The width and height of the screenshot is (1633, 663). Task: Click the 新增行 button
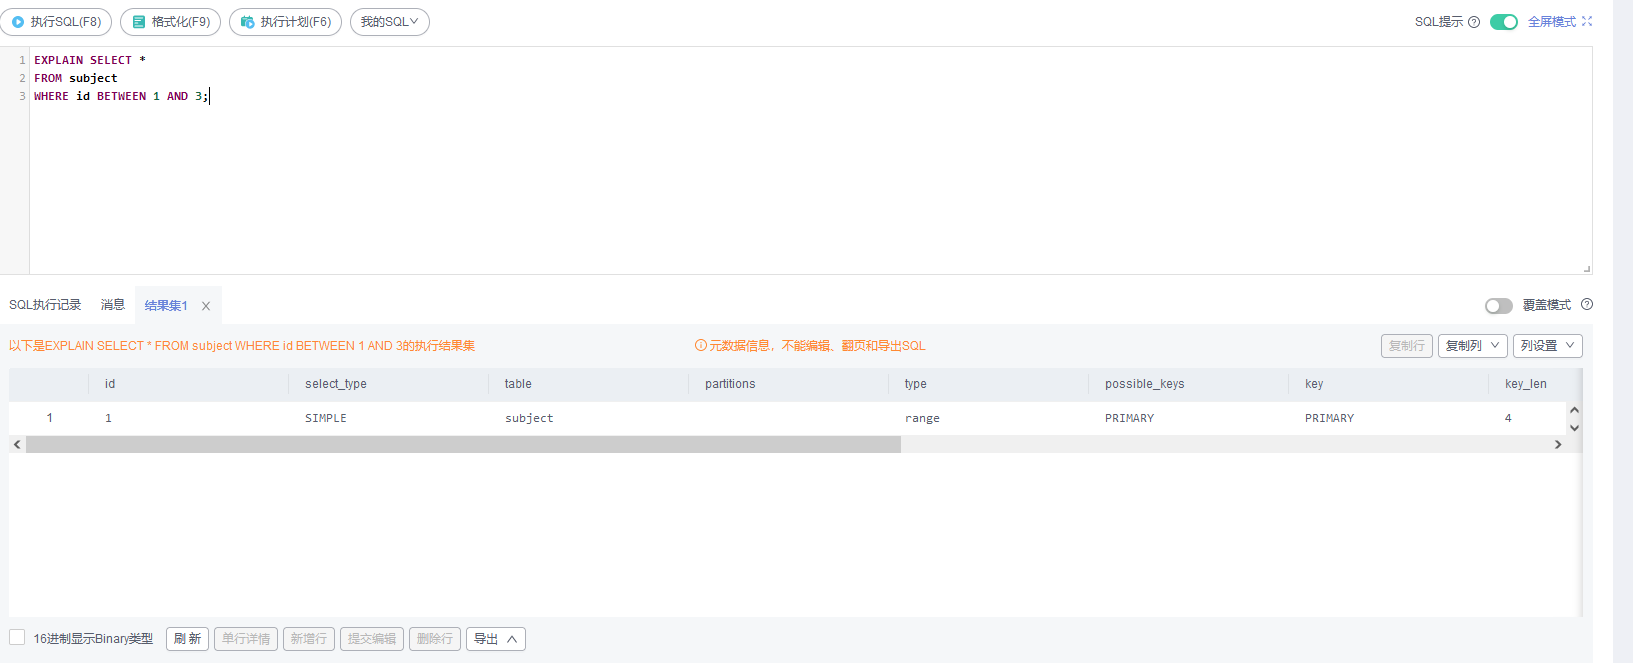coord(309,639)
